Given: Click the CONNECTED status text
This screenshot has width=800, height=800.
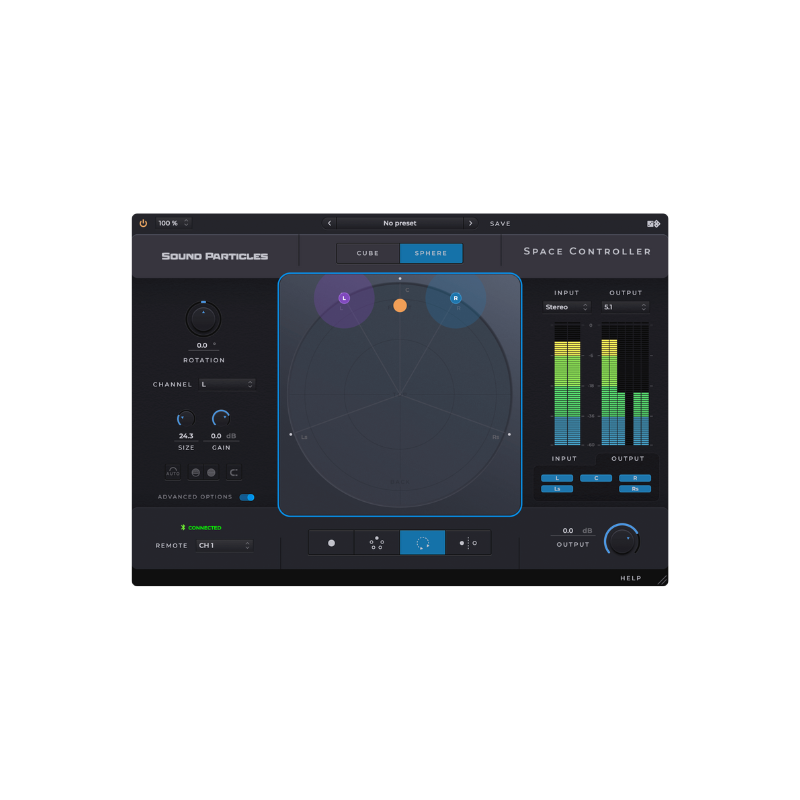Looking at the screenshot, I should 205,528.
